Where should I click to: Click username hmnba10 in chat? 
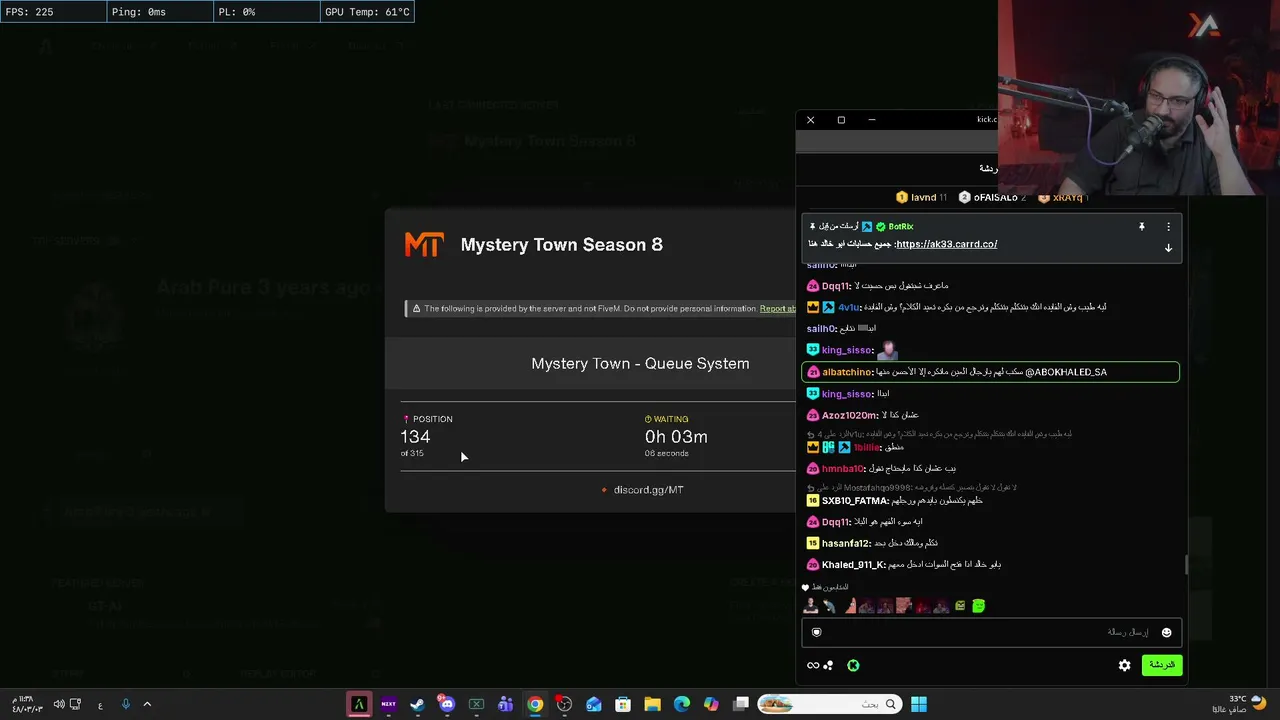pos(843,469)
